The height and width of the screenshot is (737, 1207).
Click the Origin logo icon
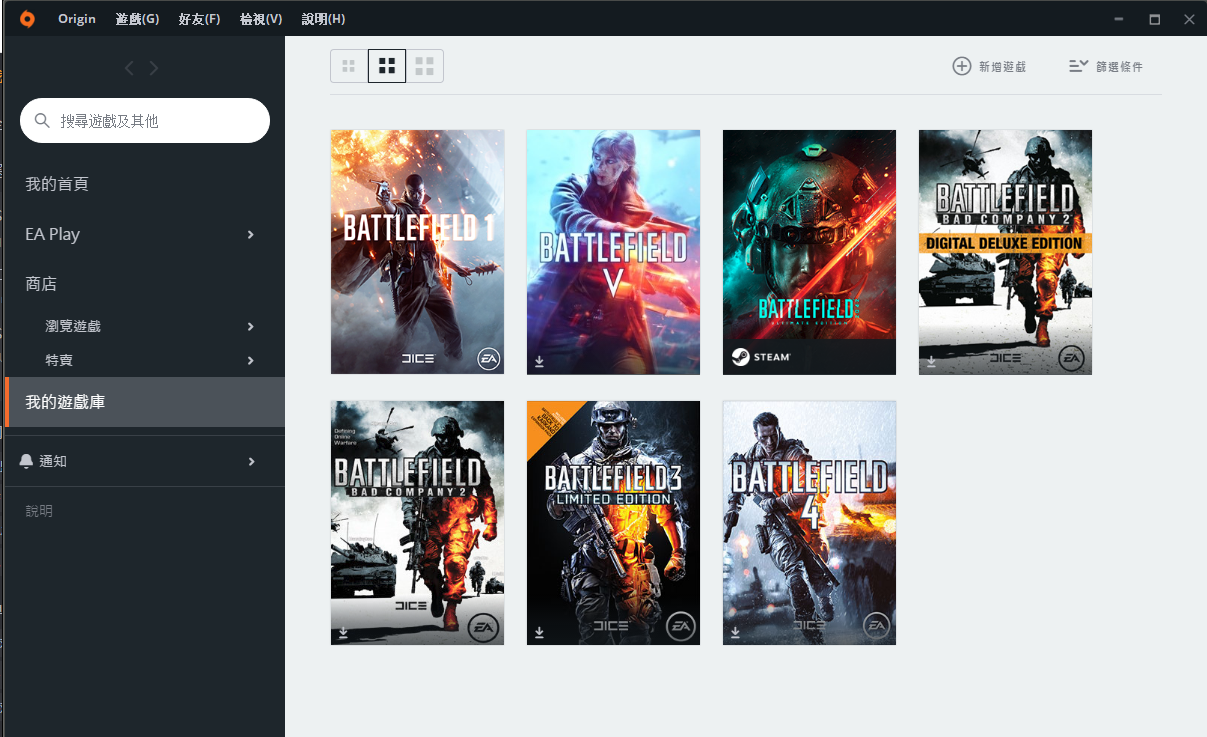pyautogui.click(x=27, y=19)
